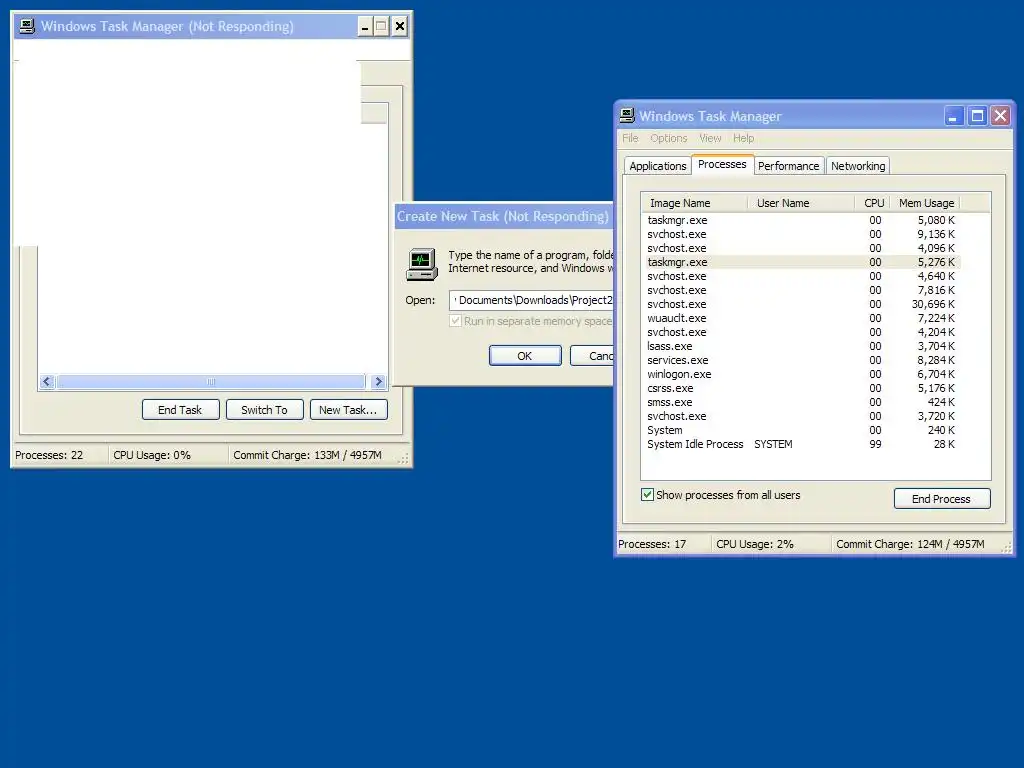The width and height of the screenshot is (1024, 768).
Task: Select svchost.exe row using 4,096 K
Action: tap(801, 248)
